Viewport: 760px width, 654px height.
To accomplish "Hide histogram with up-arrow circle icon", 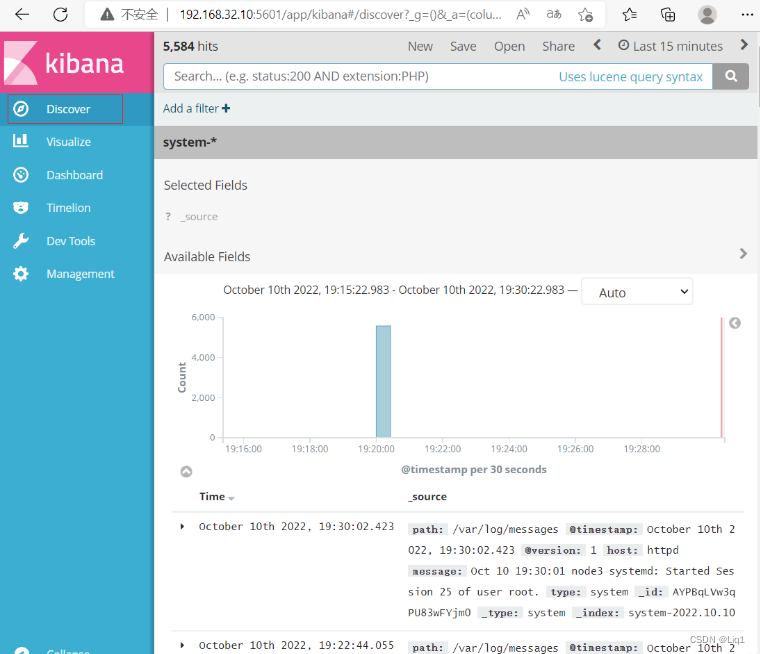I will click(186, 471).
